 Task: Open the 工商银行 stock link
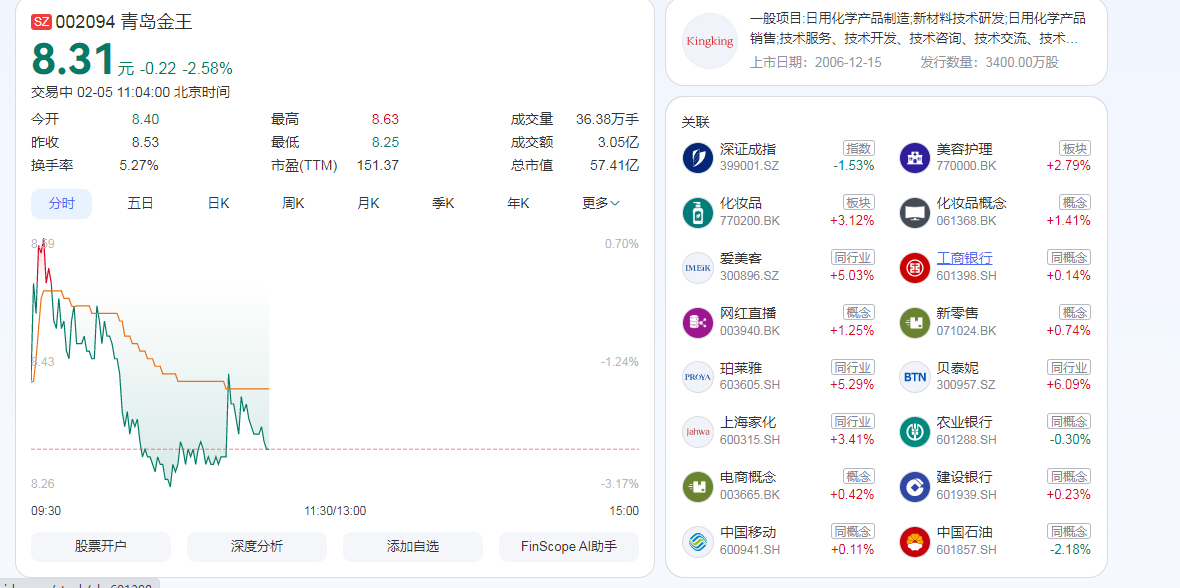[964, 258]
